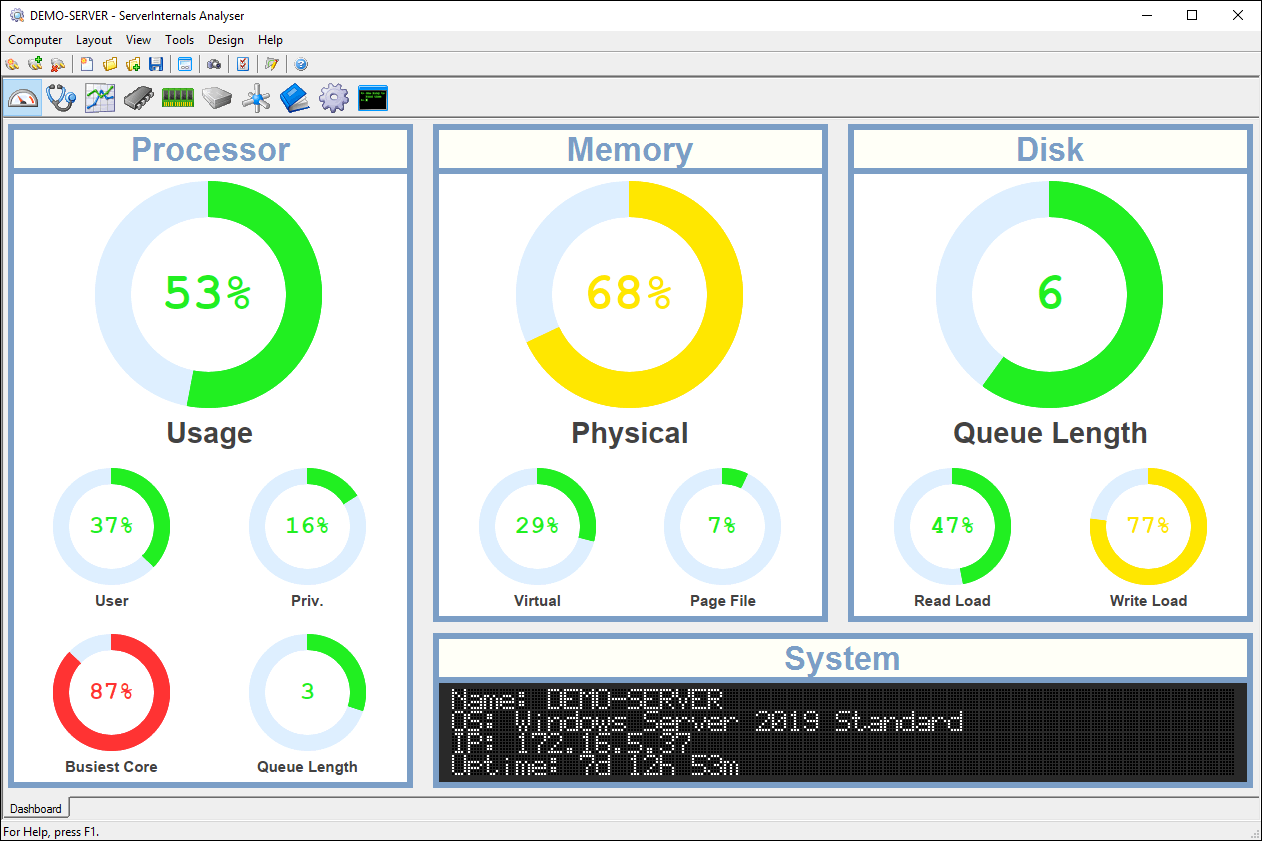Click the yellow Write Load gauge

click(x=1148, y=526)
